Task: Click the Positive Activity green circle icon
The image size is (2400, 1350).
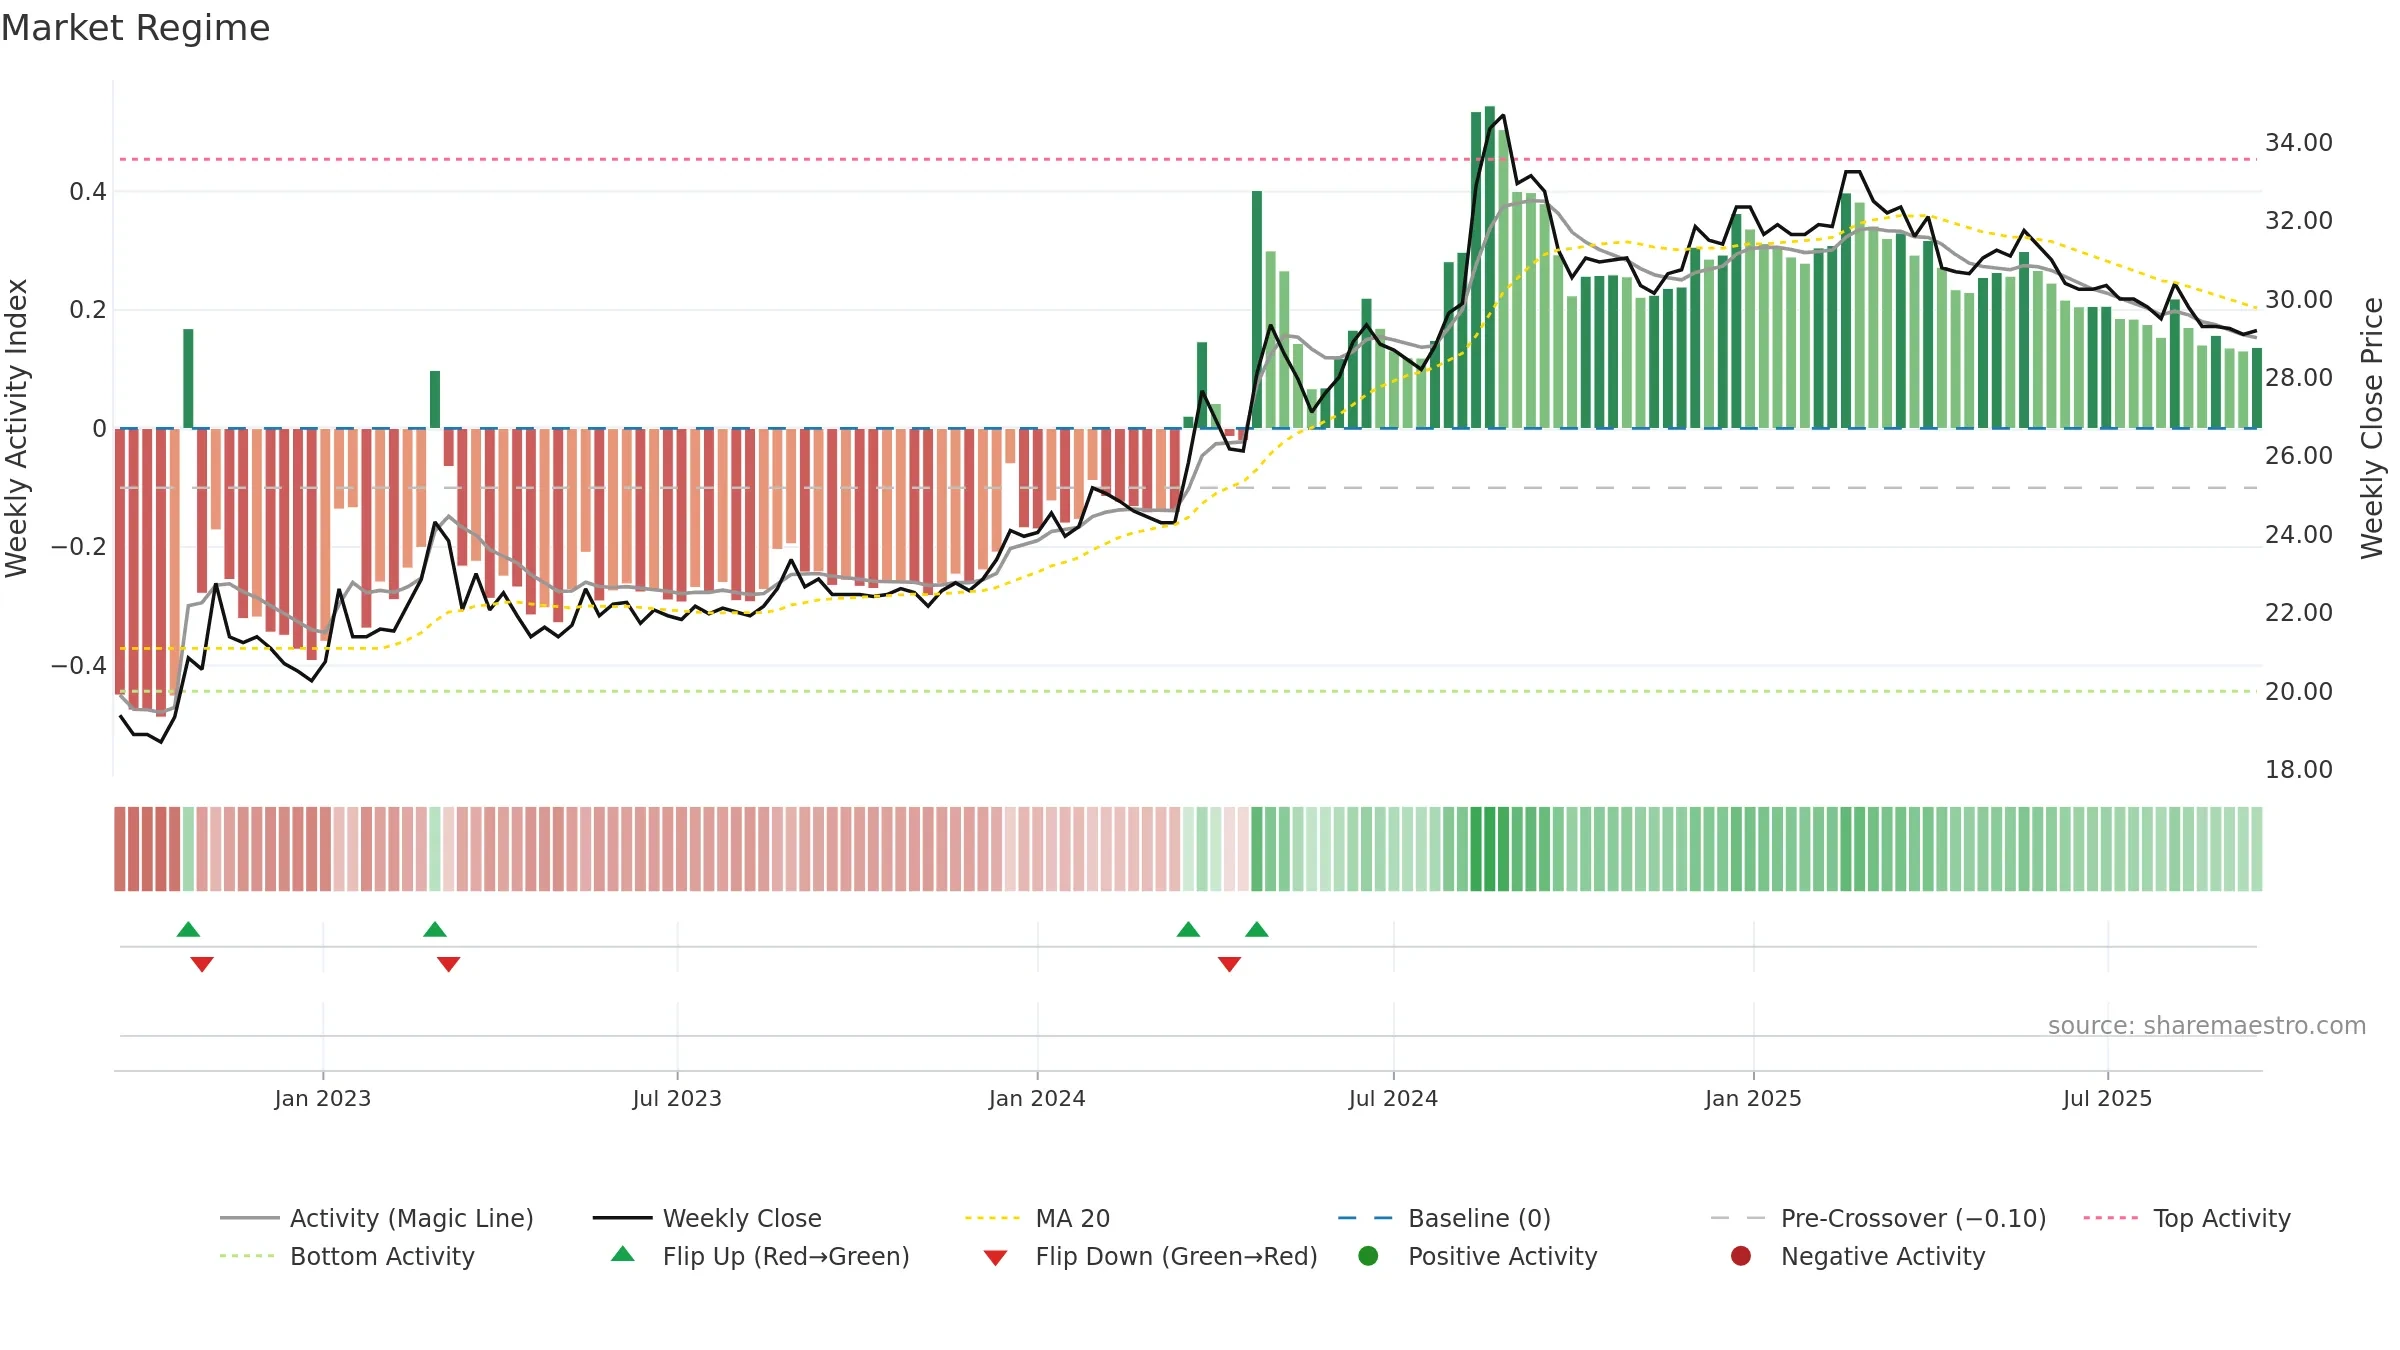Action: [x=1368, y=1256]
